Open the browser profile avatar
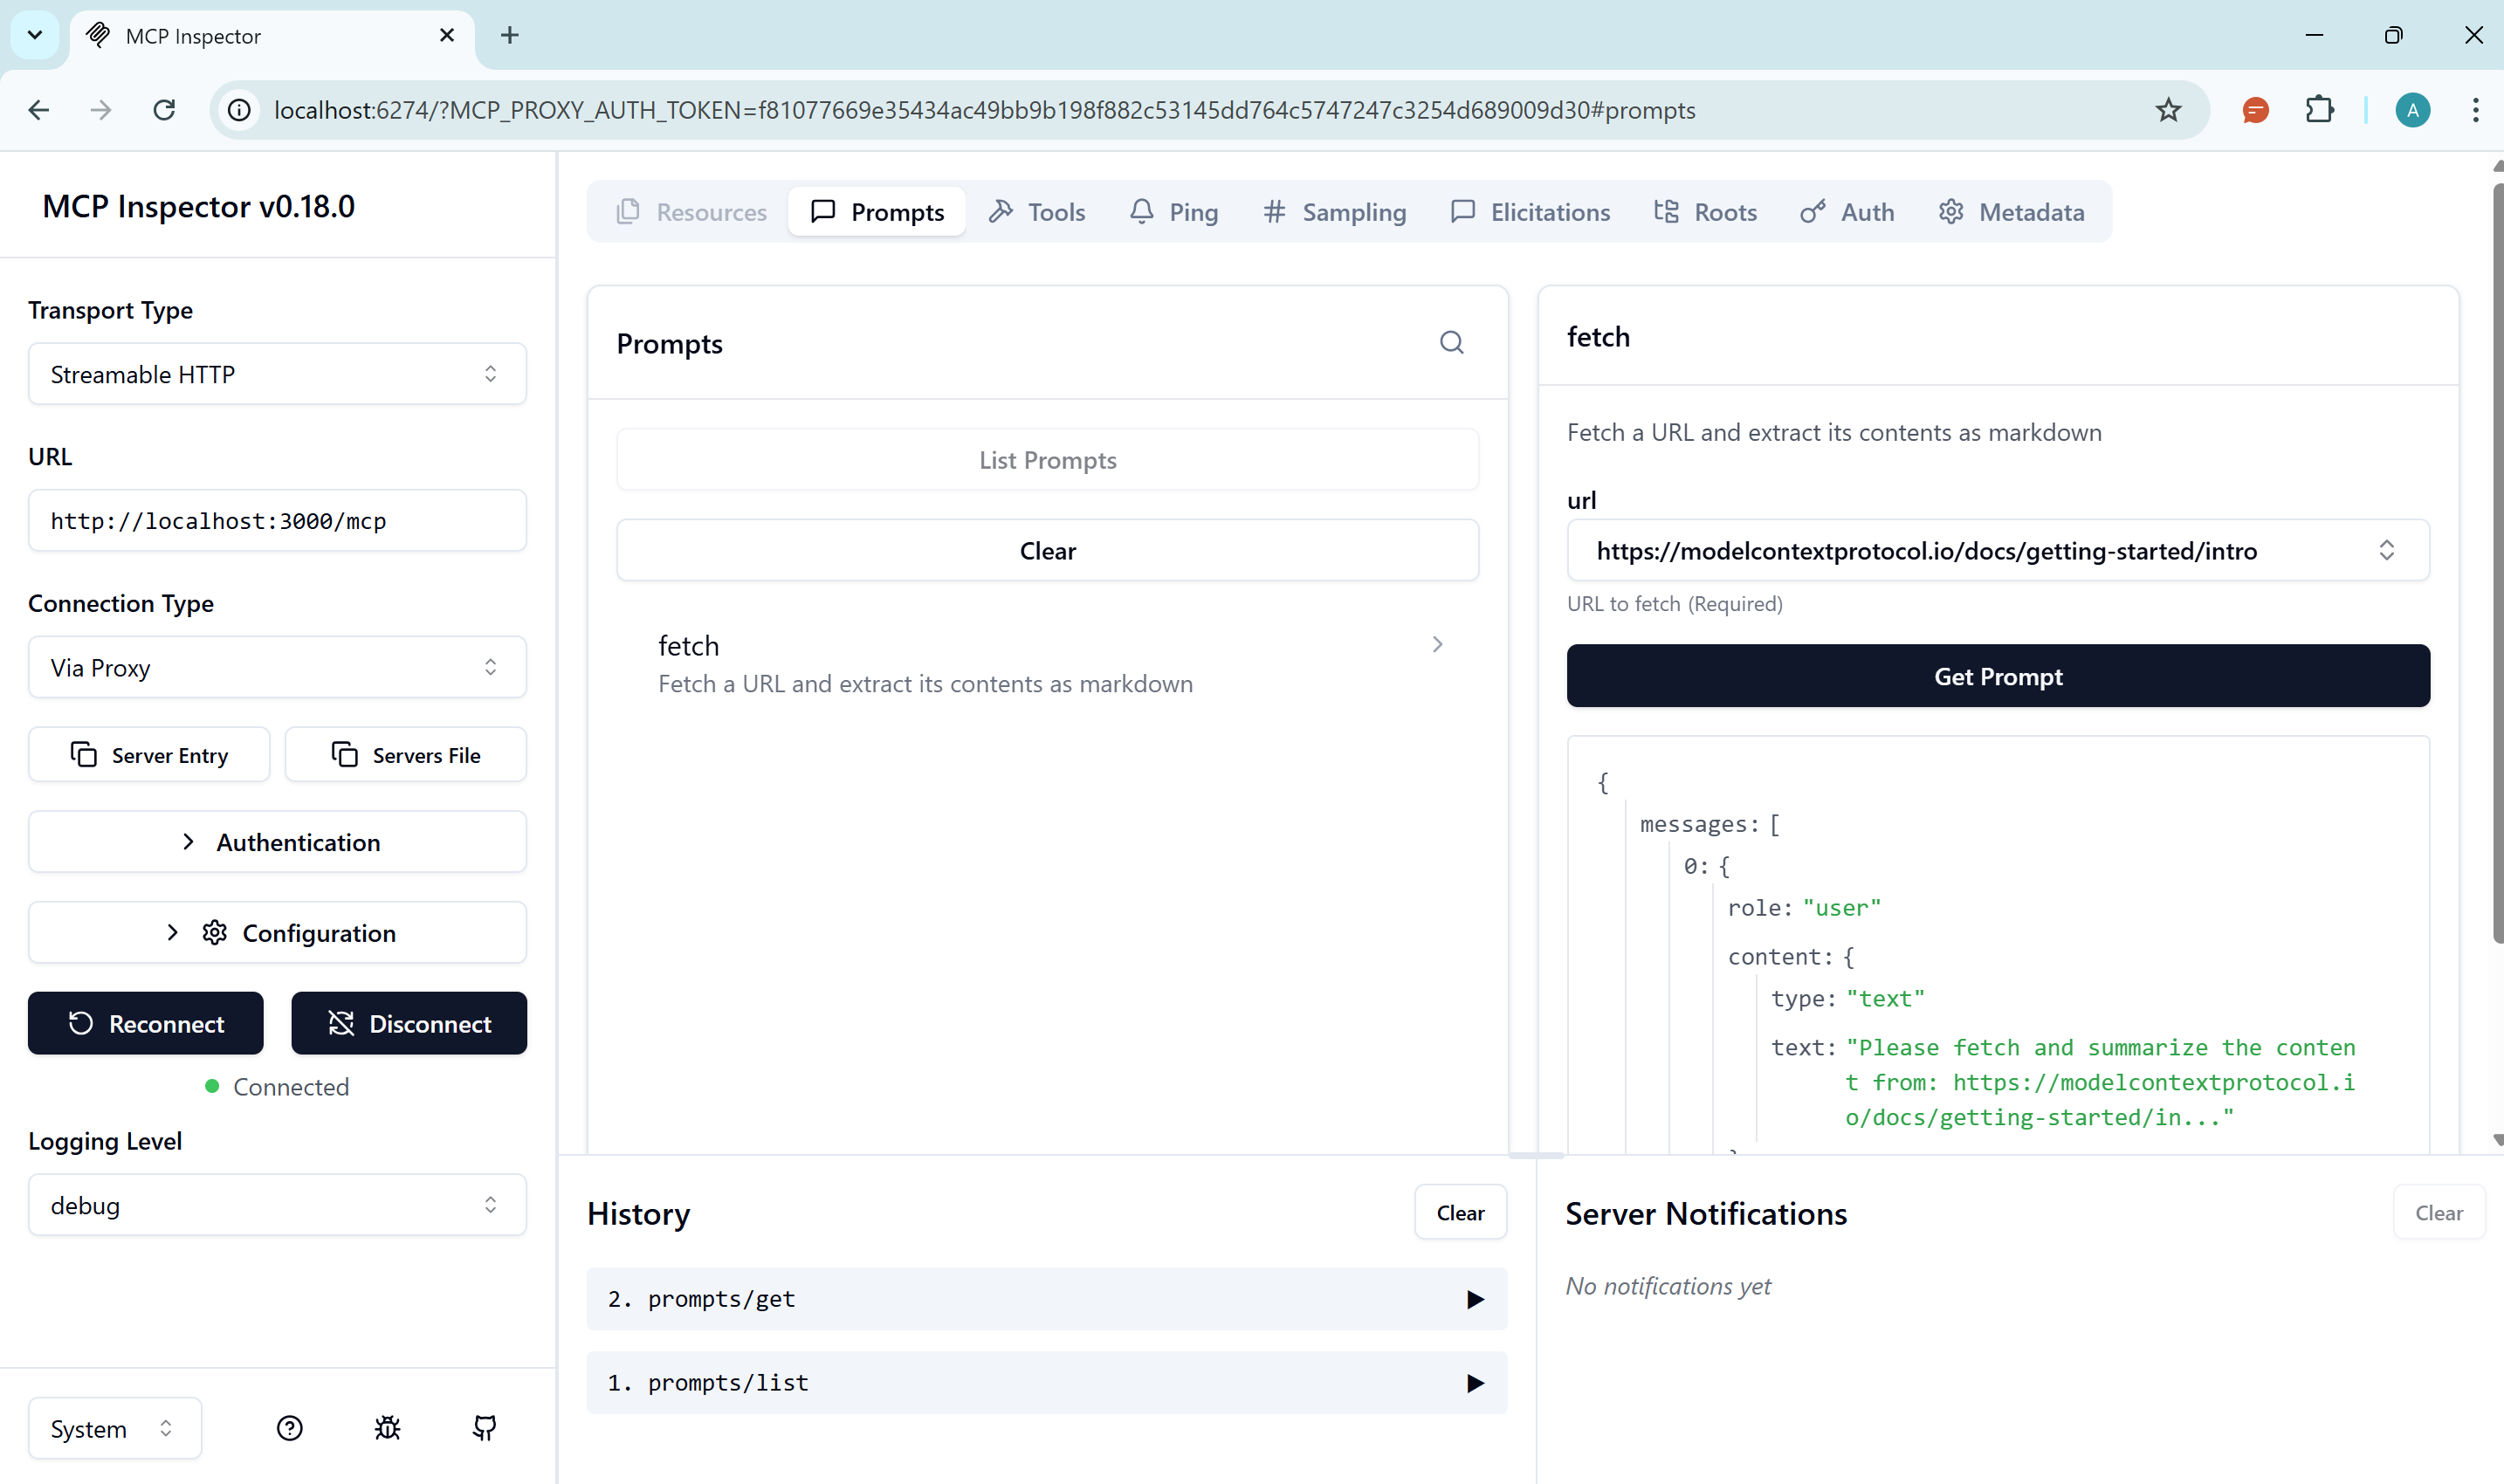2504x1484 pixels. pyautogui.click(x=2412, y=110)
